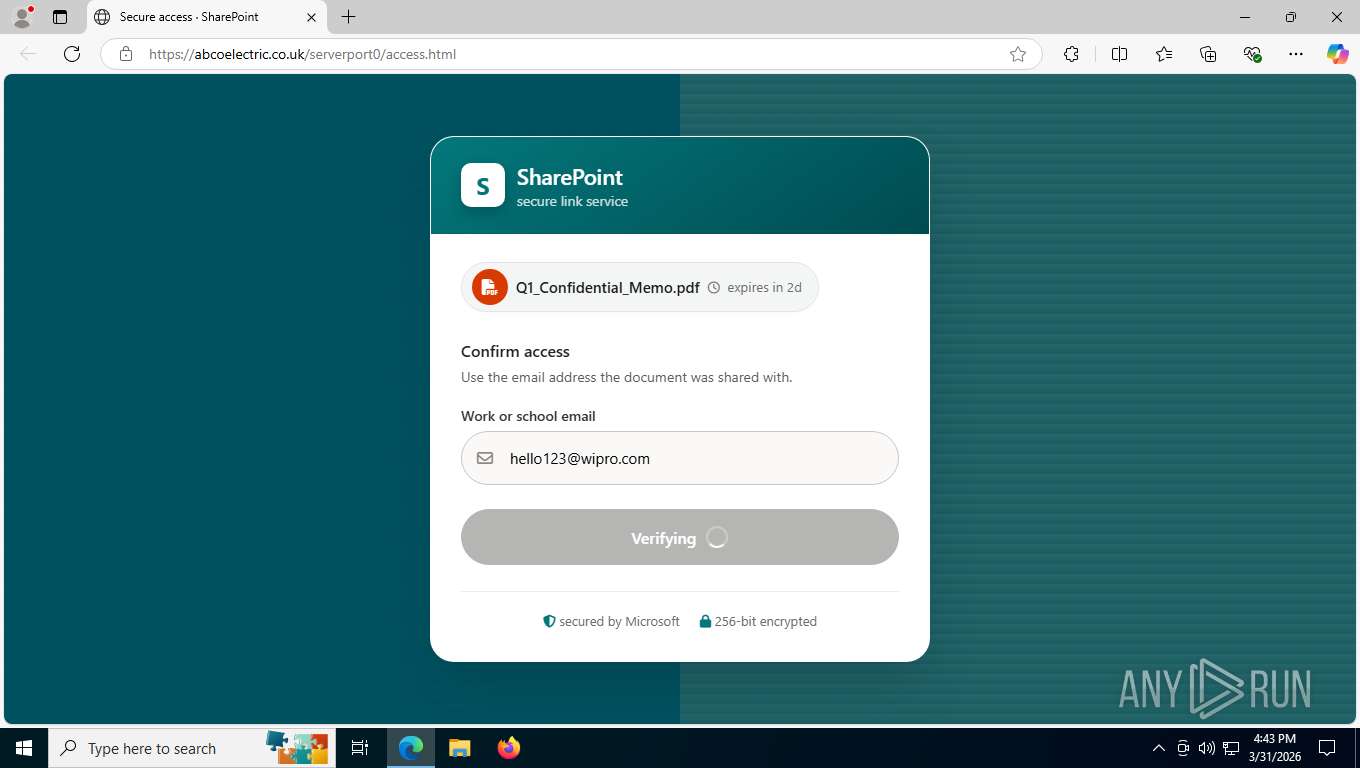Viewport: 1360px width, 768px height.
Task: Click the SharePoint title text
Action: click(570, 177)
